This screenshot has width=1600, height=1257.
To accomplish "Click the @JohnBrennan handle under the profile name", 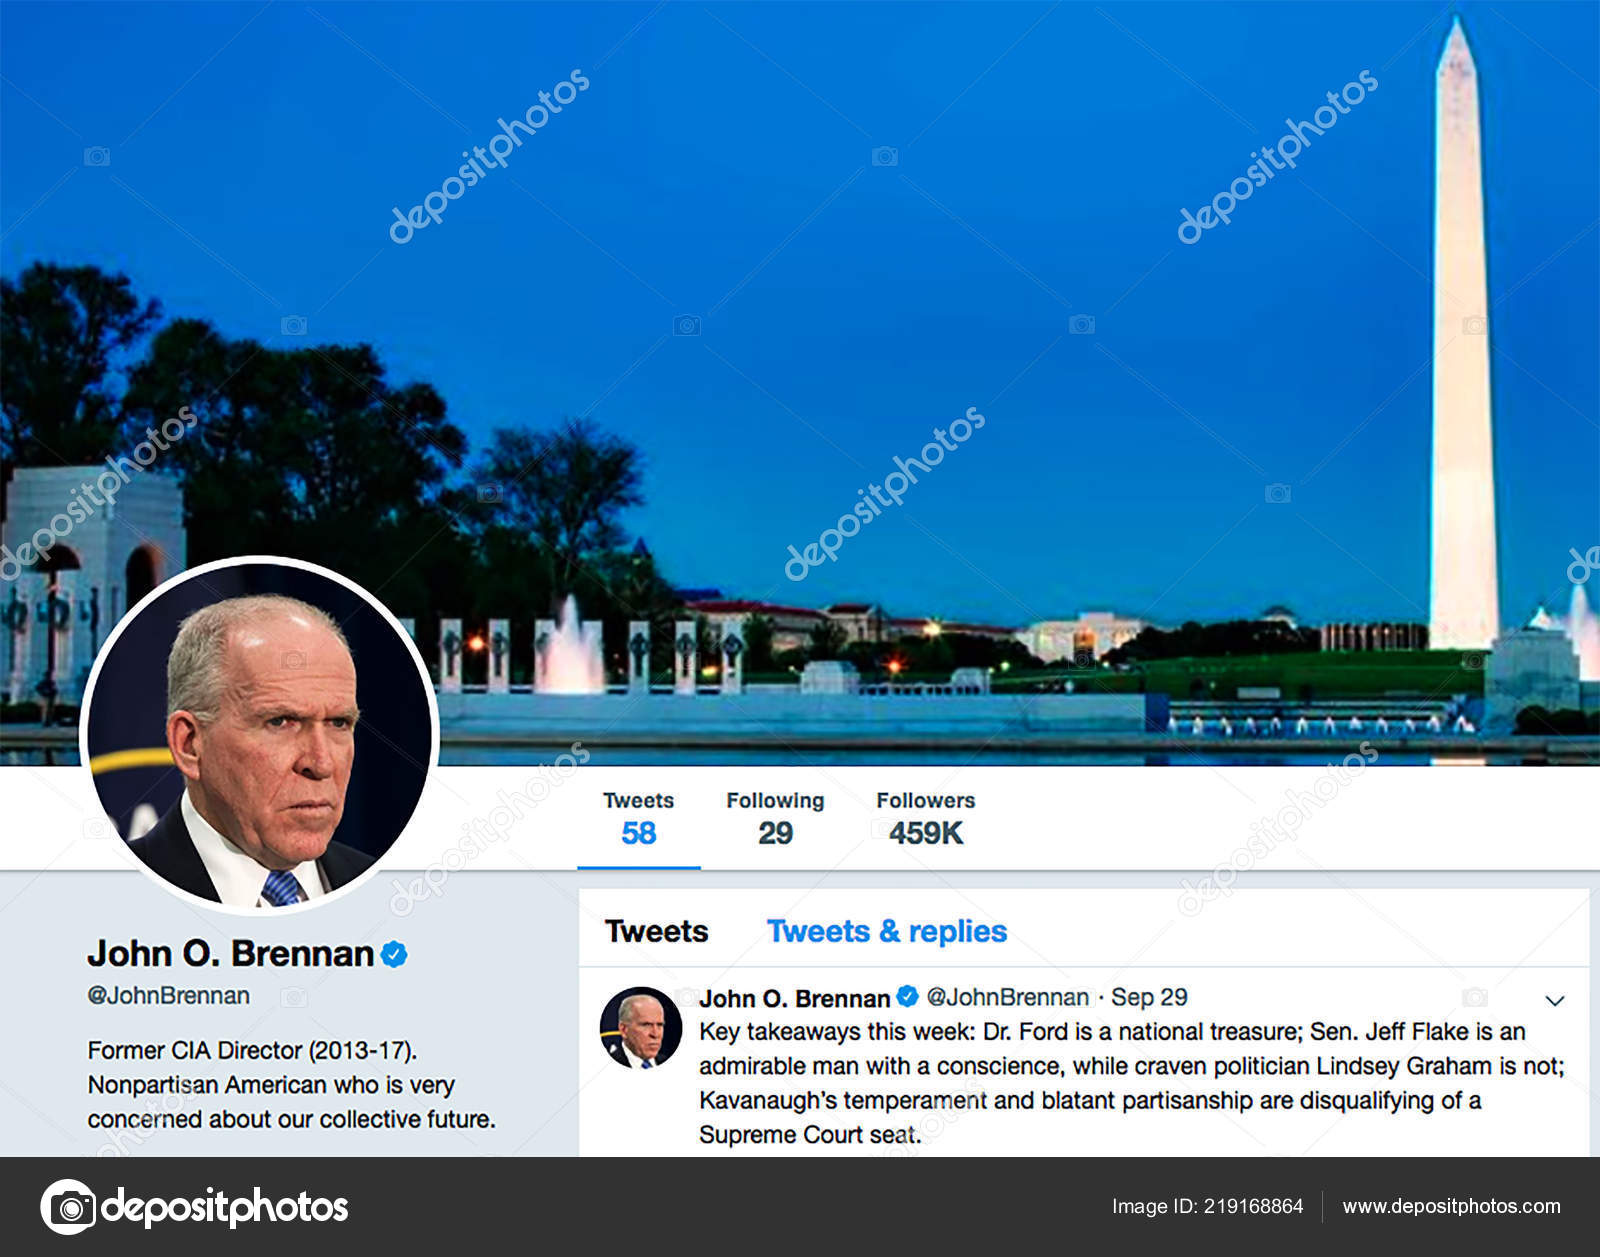I will 168,996.
